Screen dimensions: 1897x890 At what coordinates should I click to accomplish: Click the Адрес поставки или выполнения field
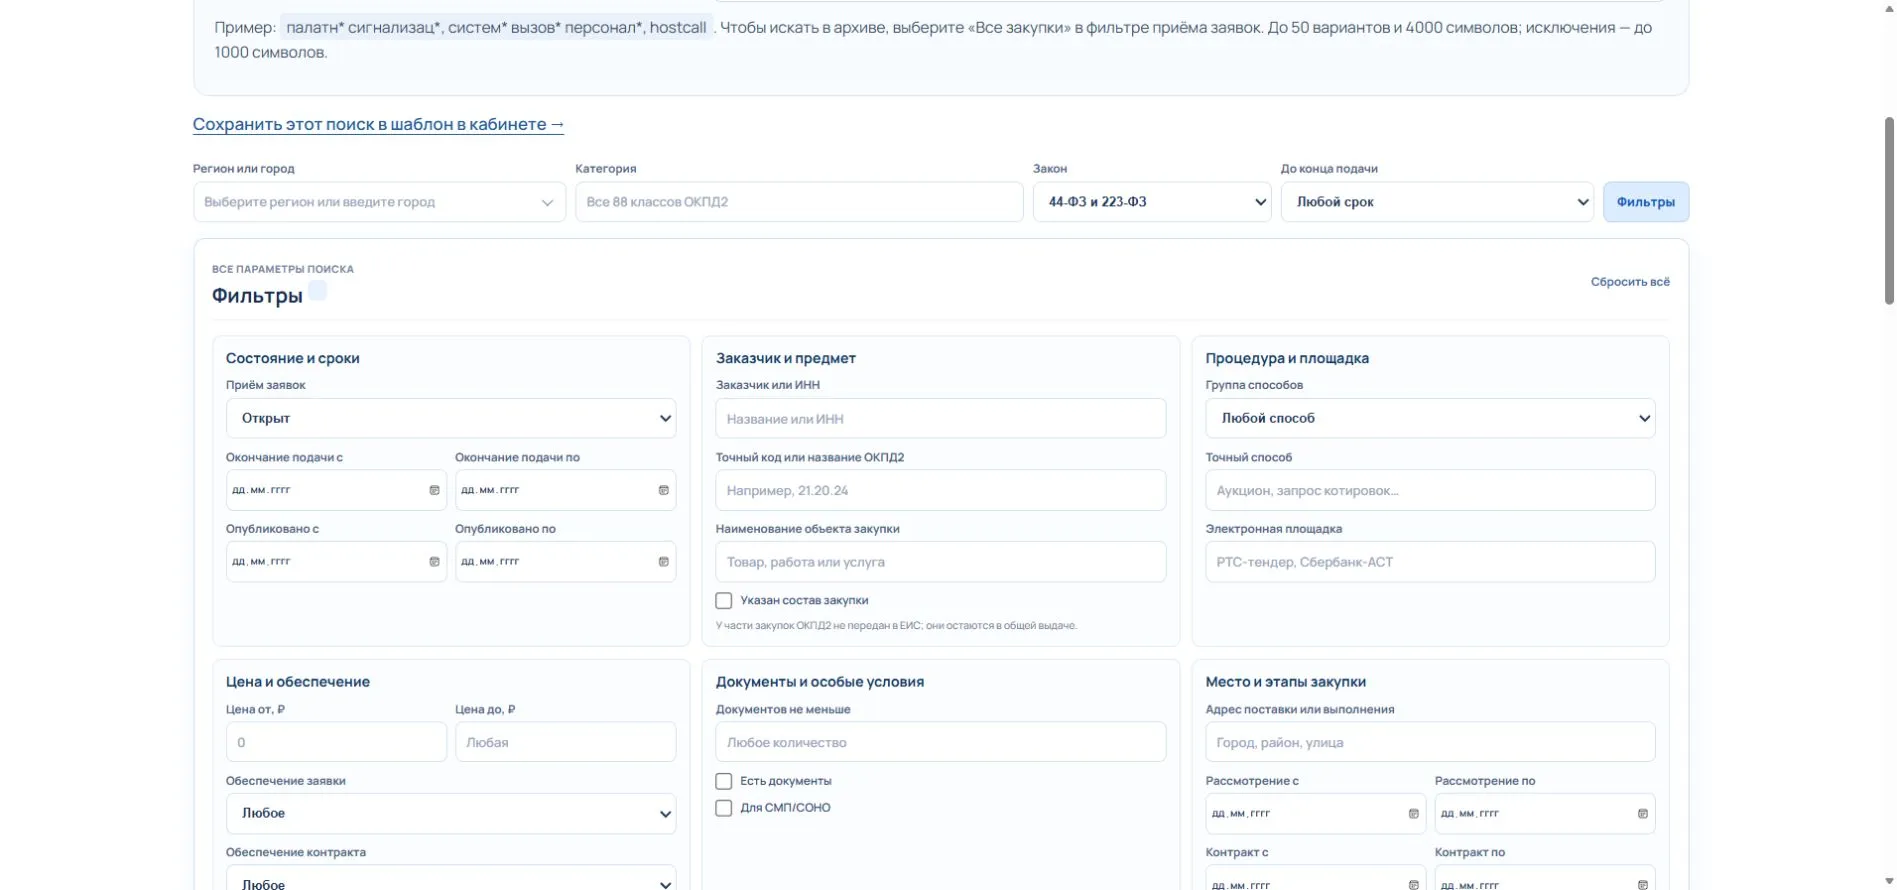[x=1430, y=743]
